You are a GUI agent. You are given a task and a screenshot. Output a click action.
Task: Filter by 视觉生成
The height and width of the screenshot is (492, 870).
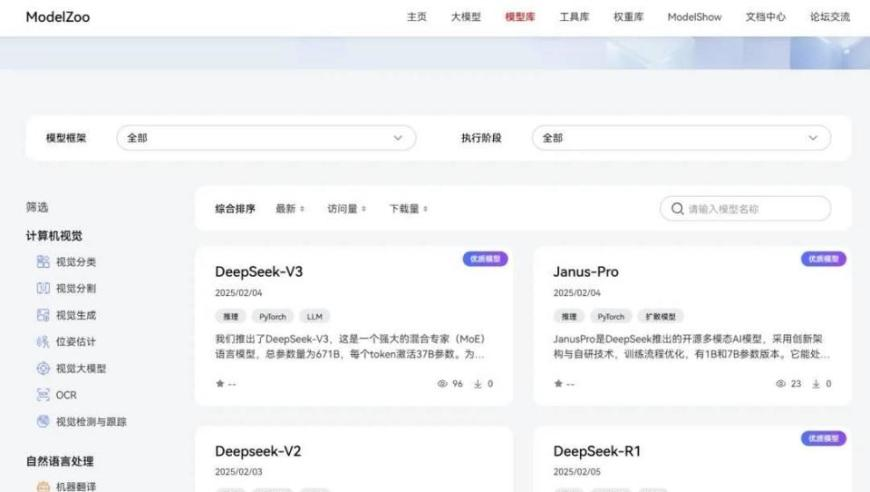(76, 315)
